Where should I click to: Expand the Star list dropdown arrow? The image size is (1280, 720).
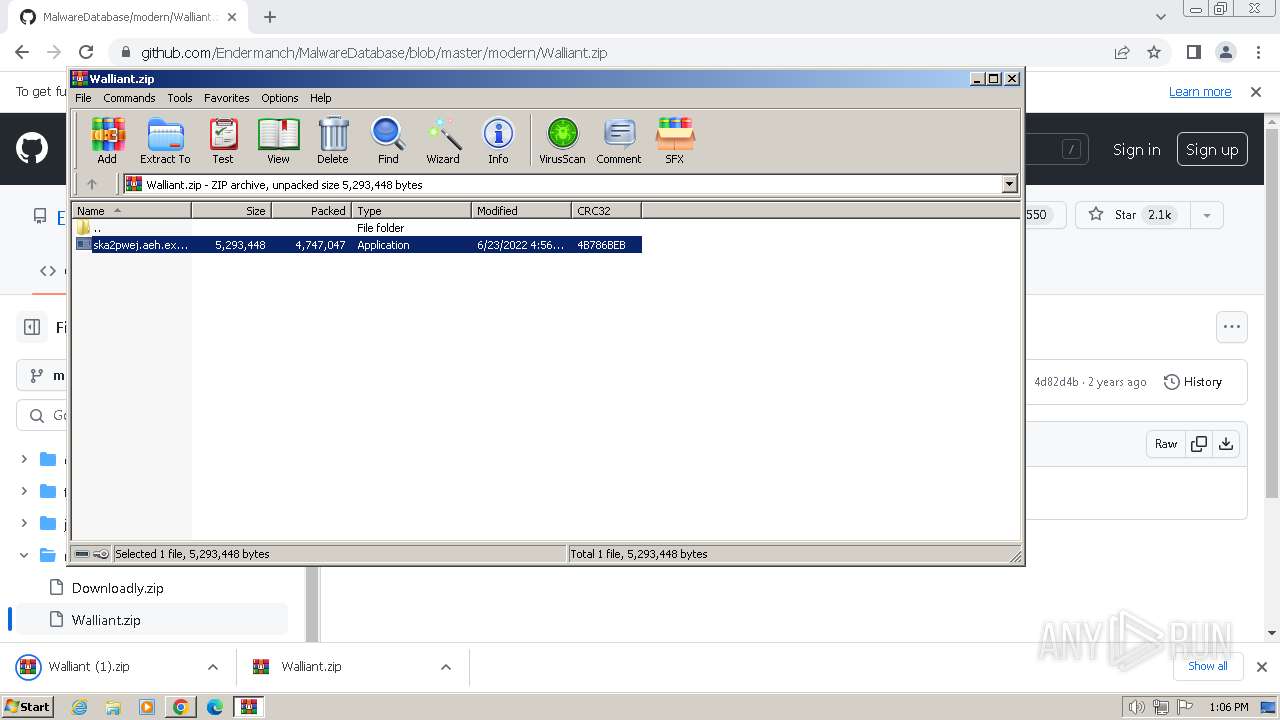pyautogui.click(x=1207, y=215)
